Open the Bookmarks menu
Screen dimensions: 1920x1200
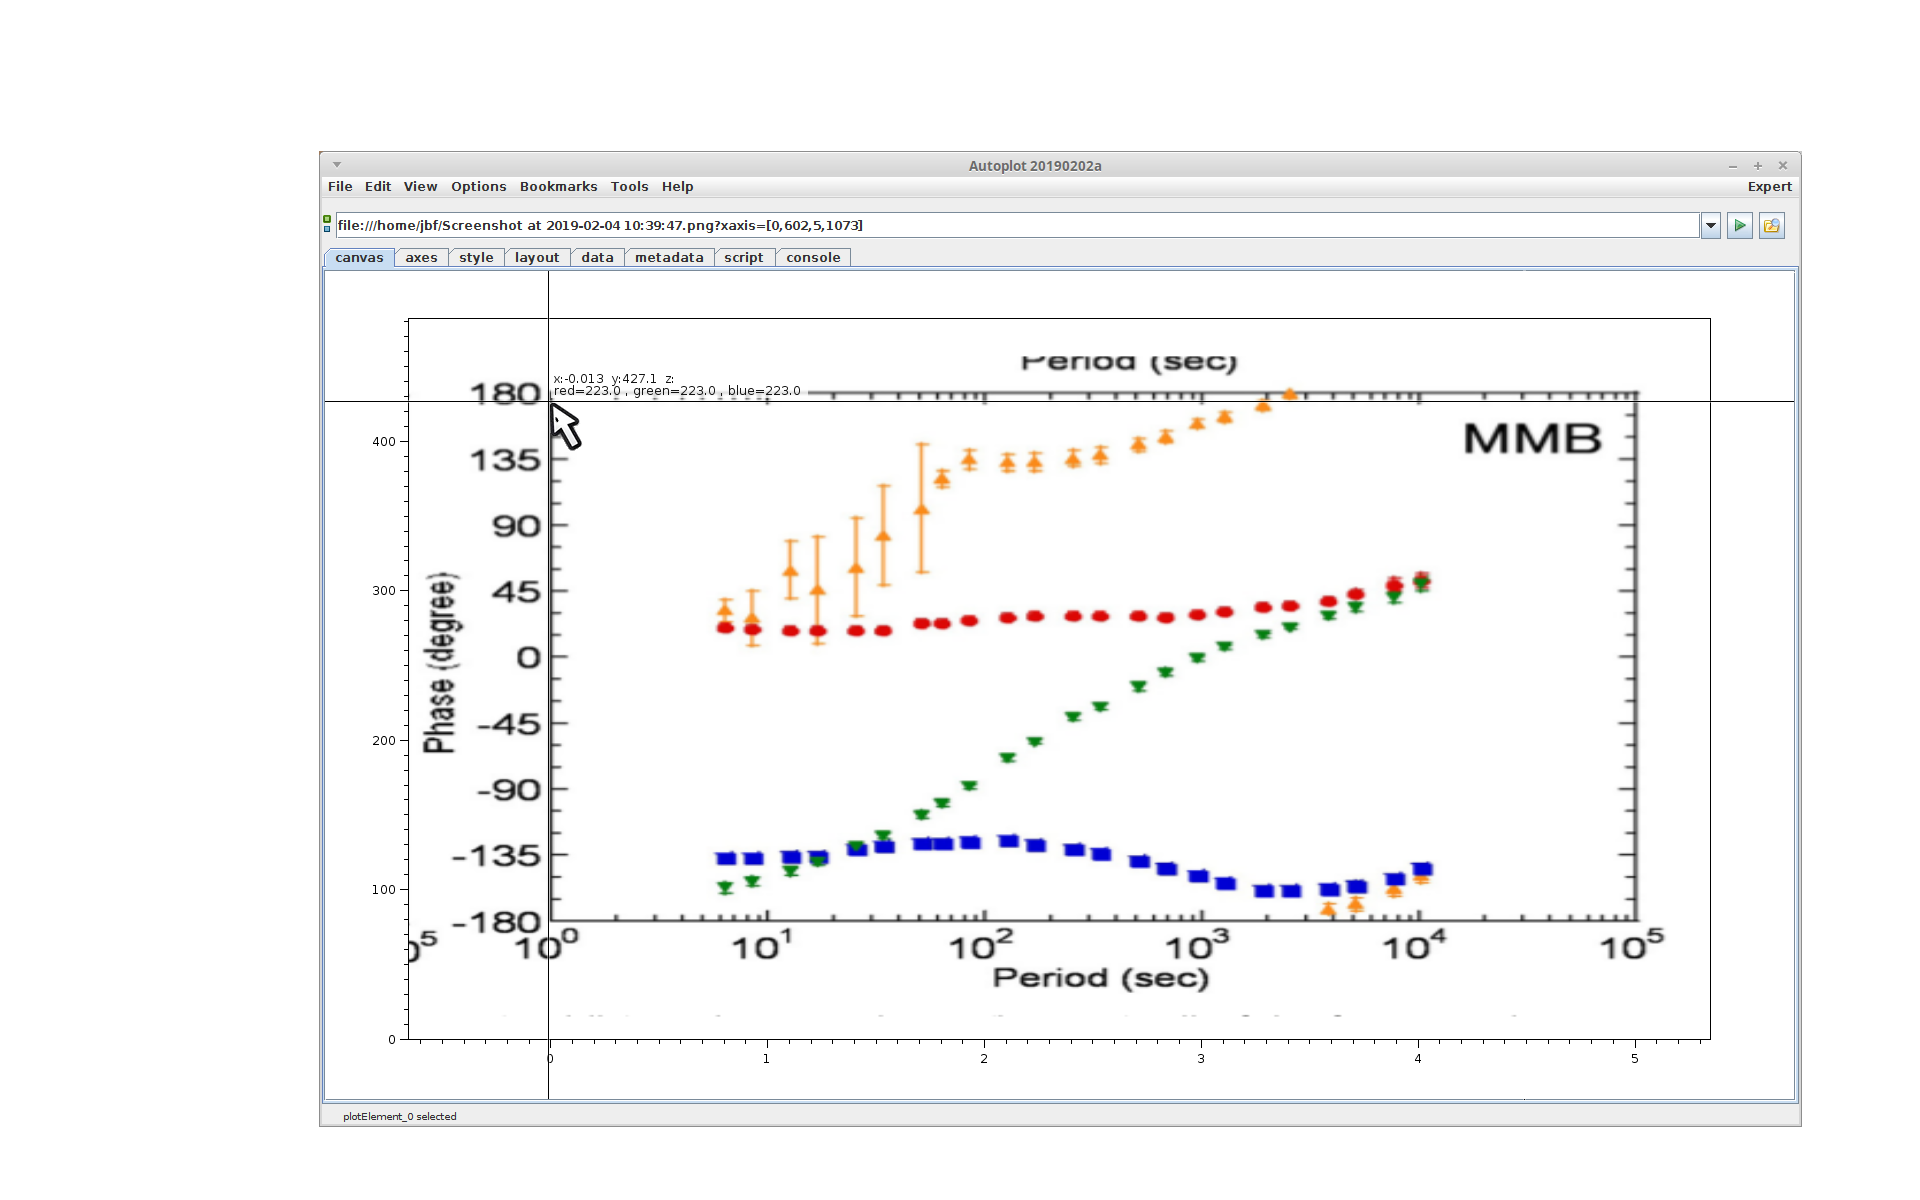coord(558,187)
